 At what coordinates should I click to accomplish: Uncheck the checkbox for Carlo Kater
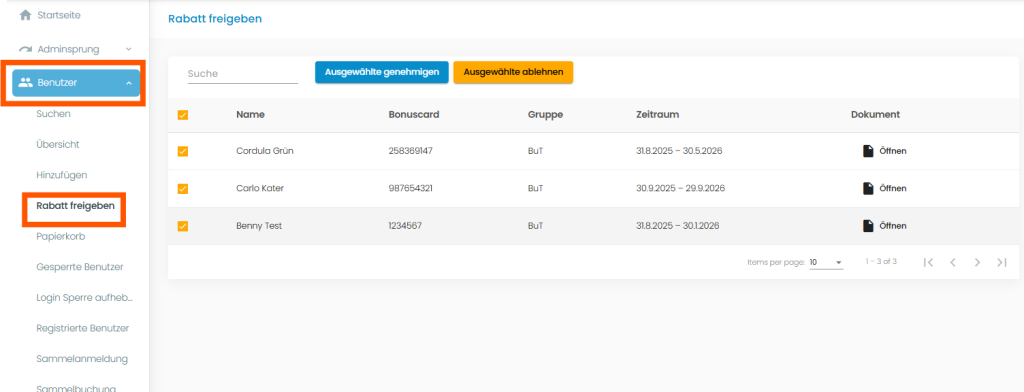point(183,188)
